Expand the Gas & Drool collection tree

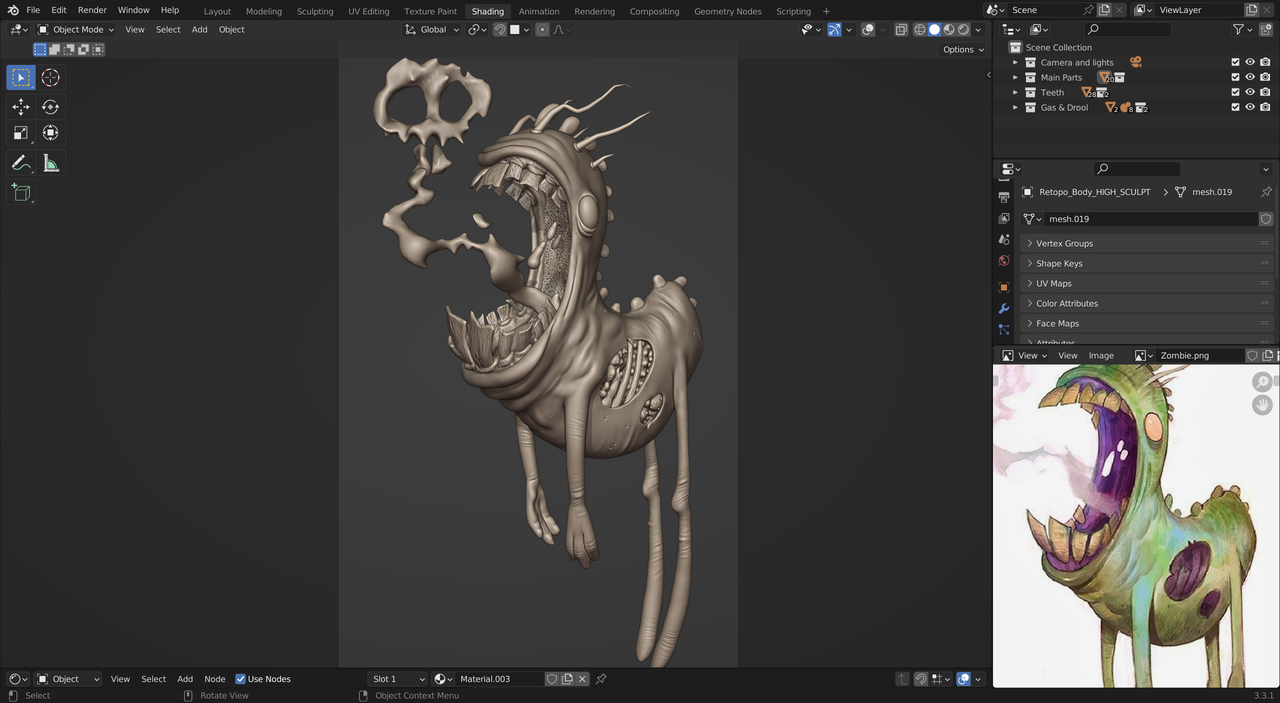tap(1015, 107)
